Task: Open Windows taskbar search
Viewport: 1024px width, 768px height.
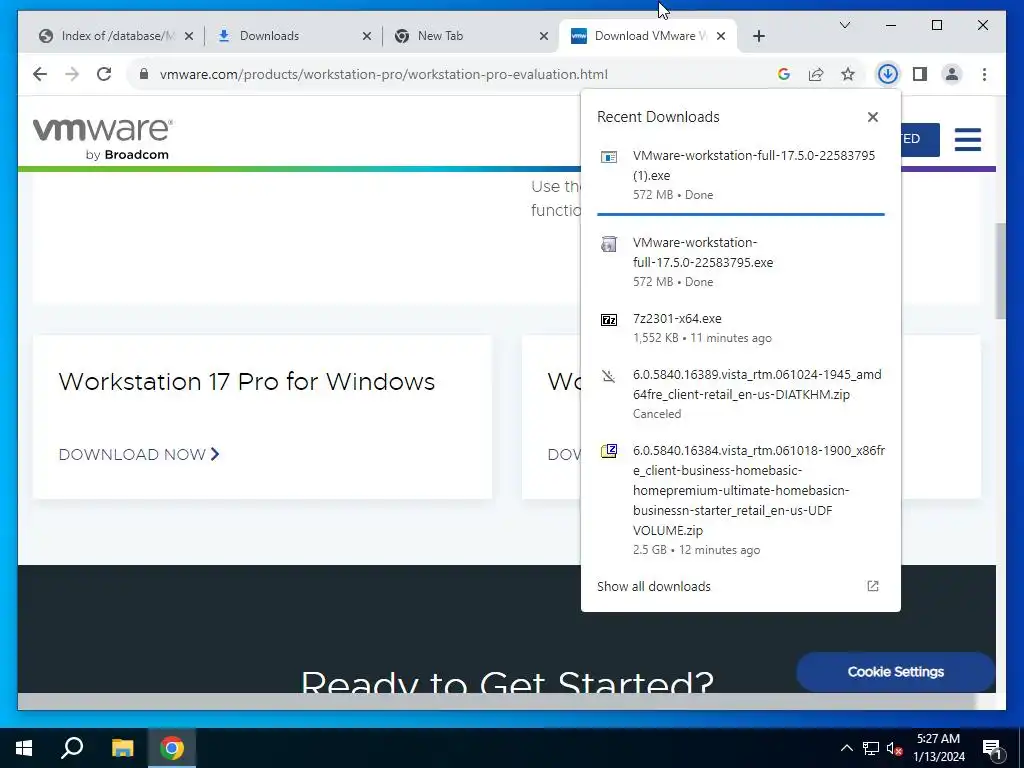Action: pyautogui.click(x=72, y=748)
